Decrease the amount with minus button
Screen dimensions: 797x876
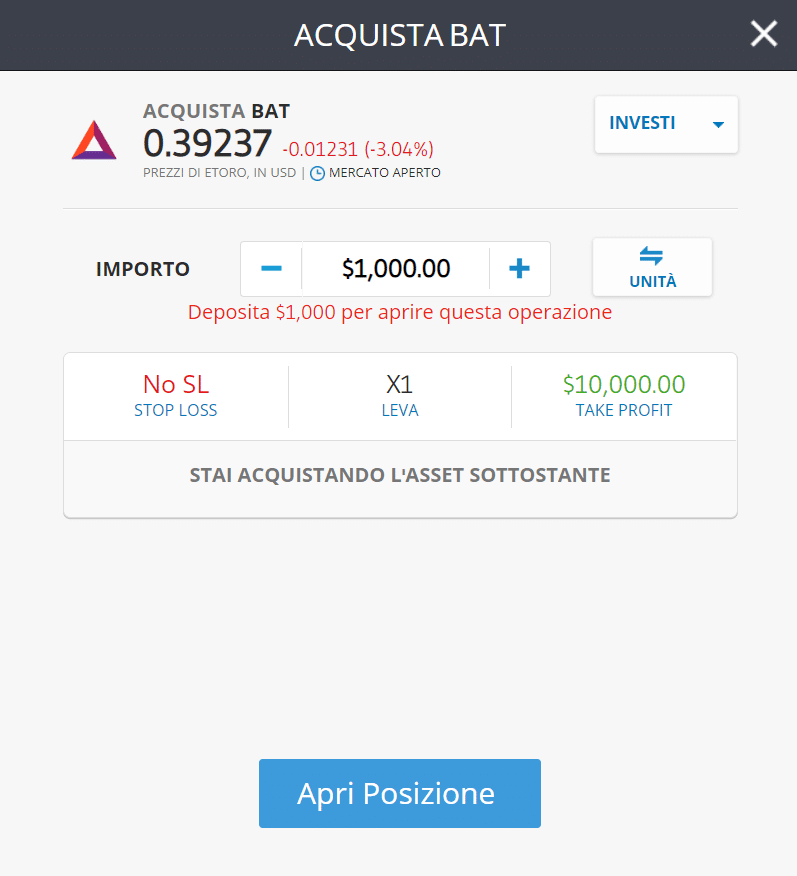coord(271,269)
